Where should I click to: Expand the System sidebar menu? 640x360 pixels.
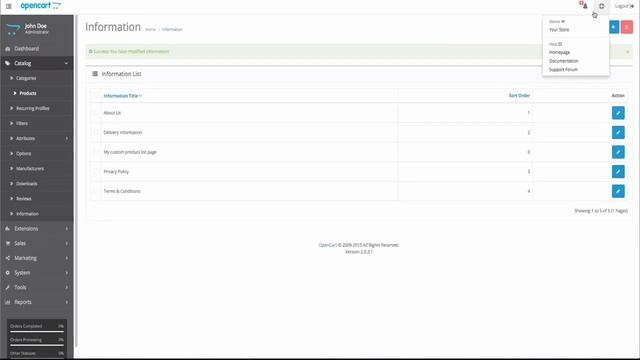37,273
